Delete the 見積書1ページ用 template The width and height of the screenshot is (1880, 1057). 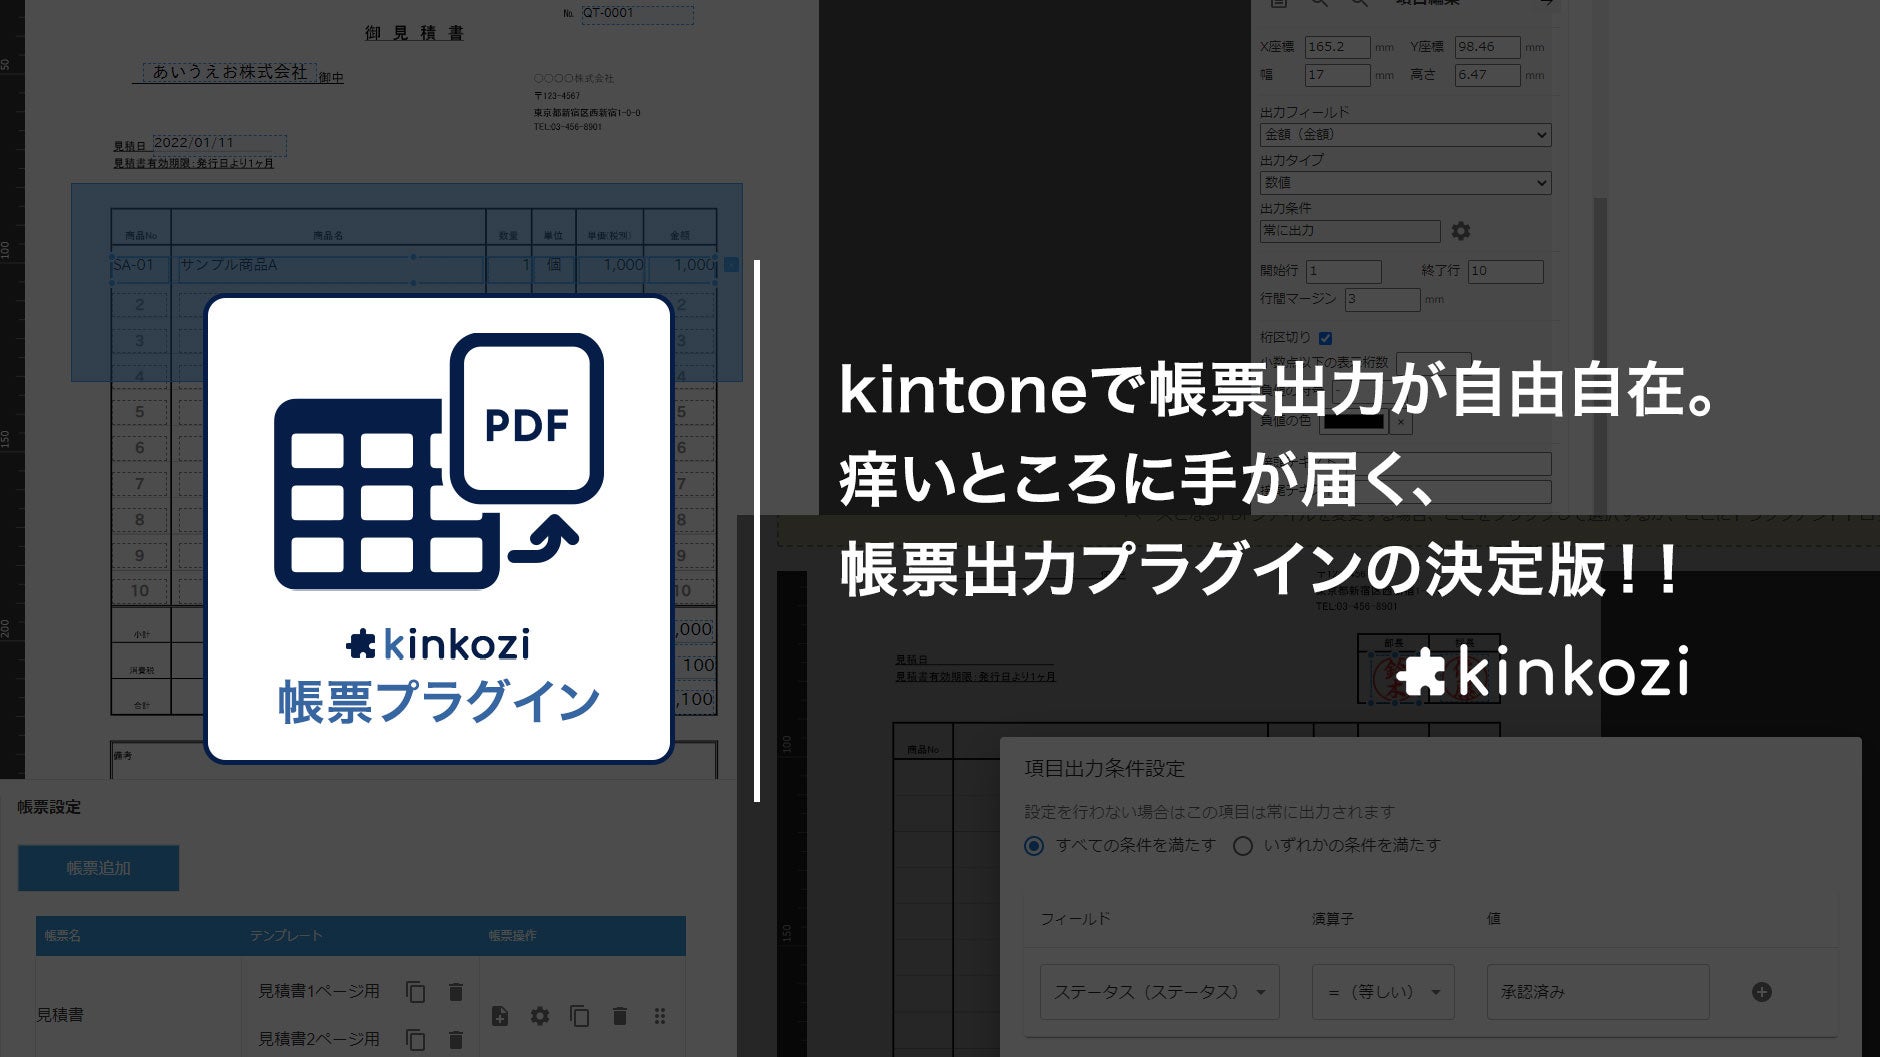coord(455,991)
